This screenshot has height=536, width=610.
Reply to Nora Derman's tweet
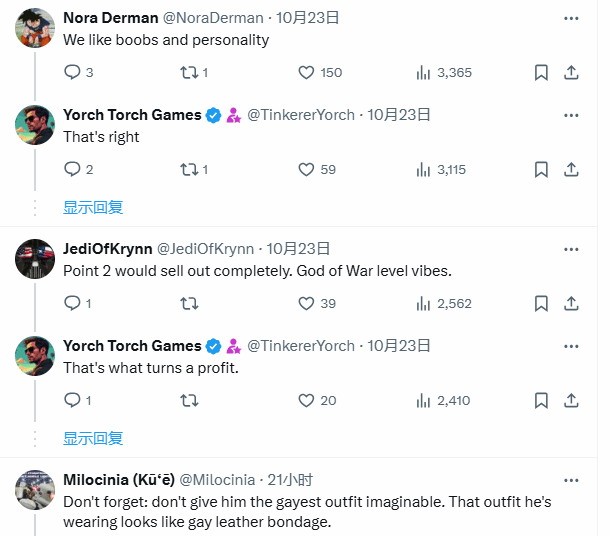(72, 72)
